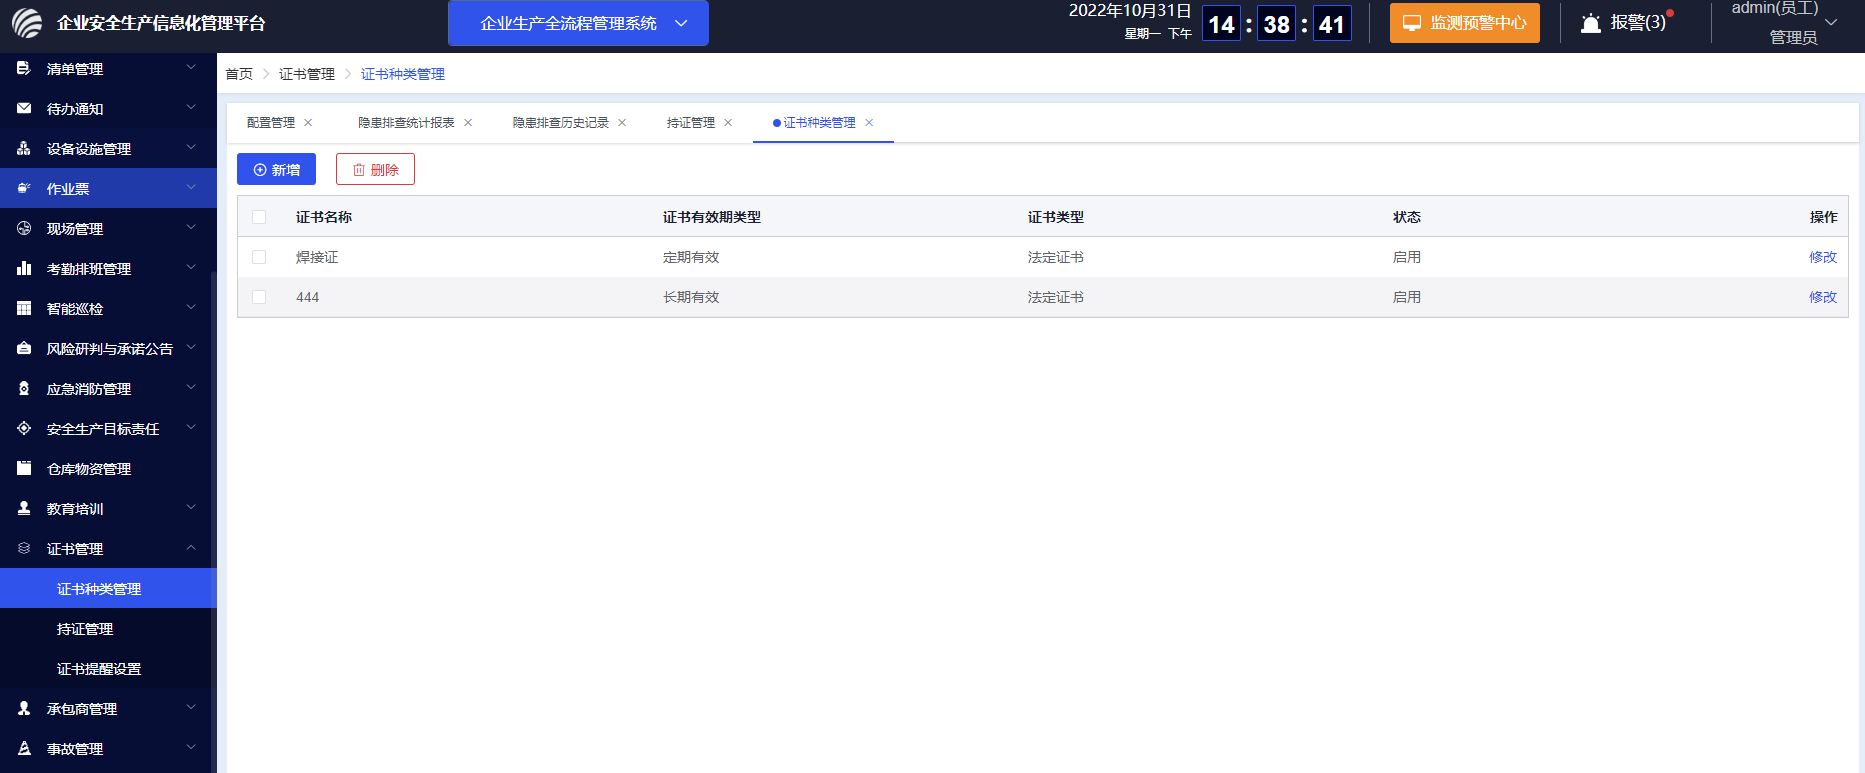Expand 清单管理 menu chevron
Screen dimensions: 1865x773
pos(191,68)
